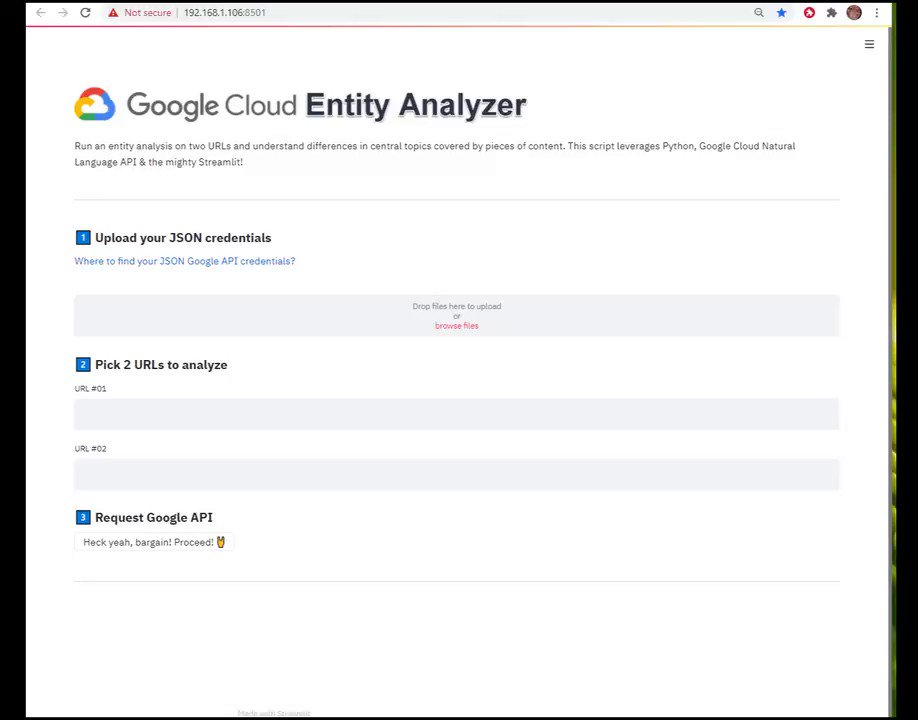This screenshot has width=918, height=720.
Task: Click the URL #02 input field
Action: (x=456, y=474)
